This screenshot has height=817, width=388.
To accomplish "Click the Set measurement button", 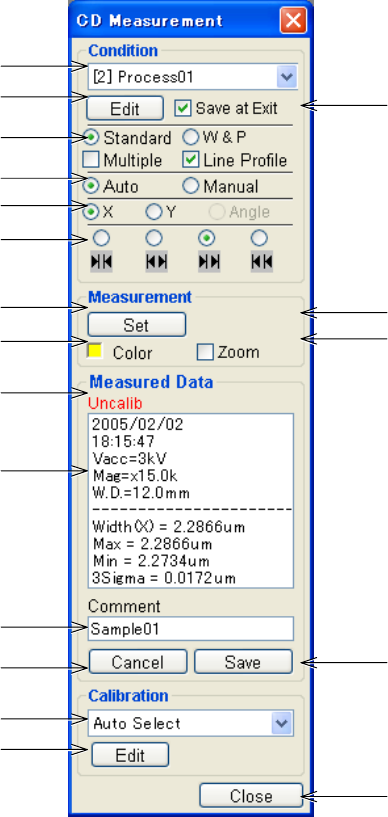I will [136, 325].
